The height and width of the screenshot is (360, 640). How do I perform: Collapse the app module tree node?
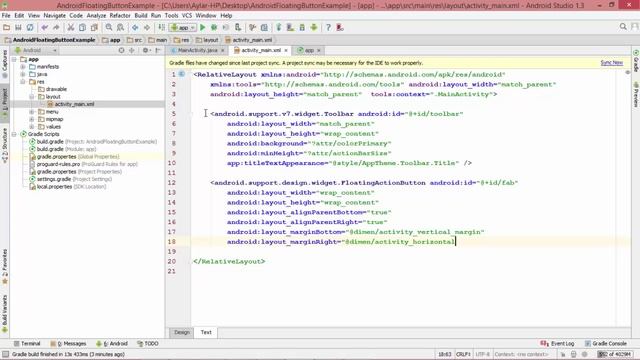tap(14, 60)
